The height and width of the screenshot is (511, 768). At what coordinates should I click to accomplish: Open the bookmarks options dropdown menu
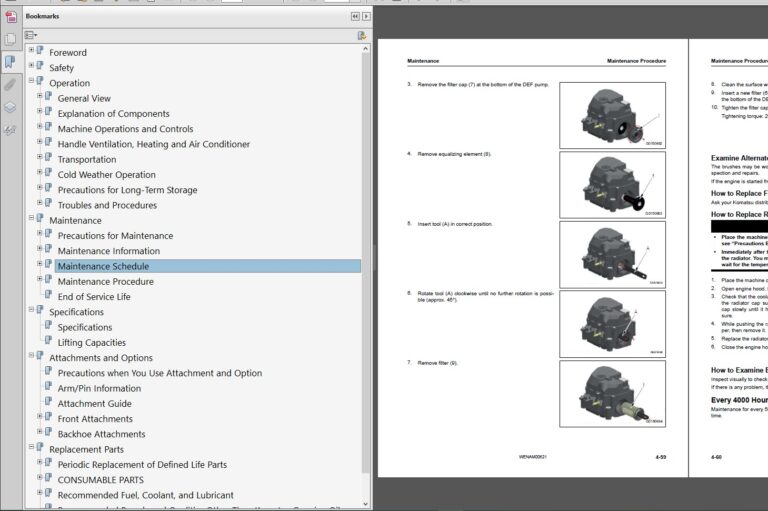(31, 35)
